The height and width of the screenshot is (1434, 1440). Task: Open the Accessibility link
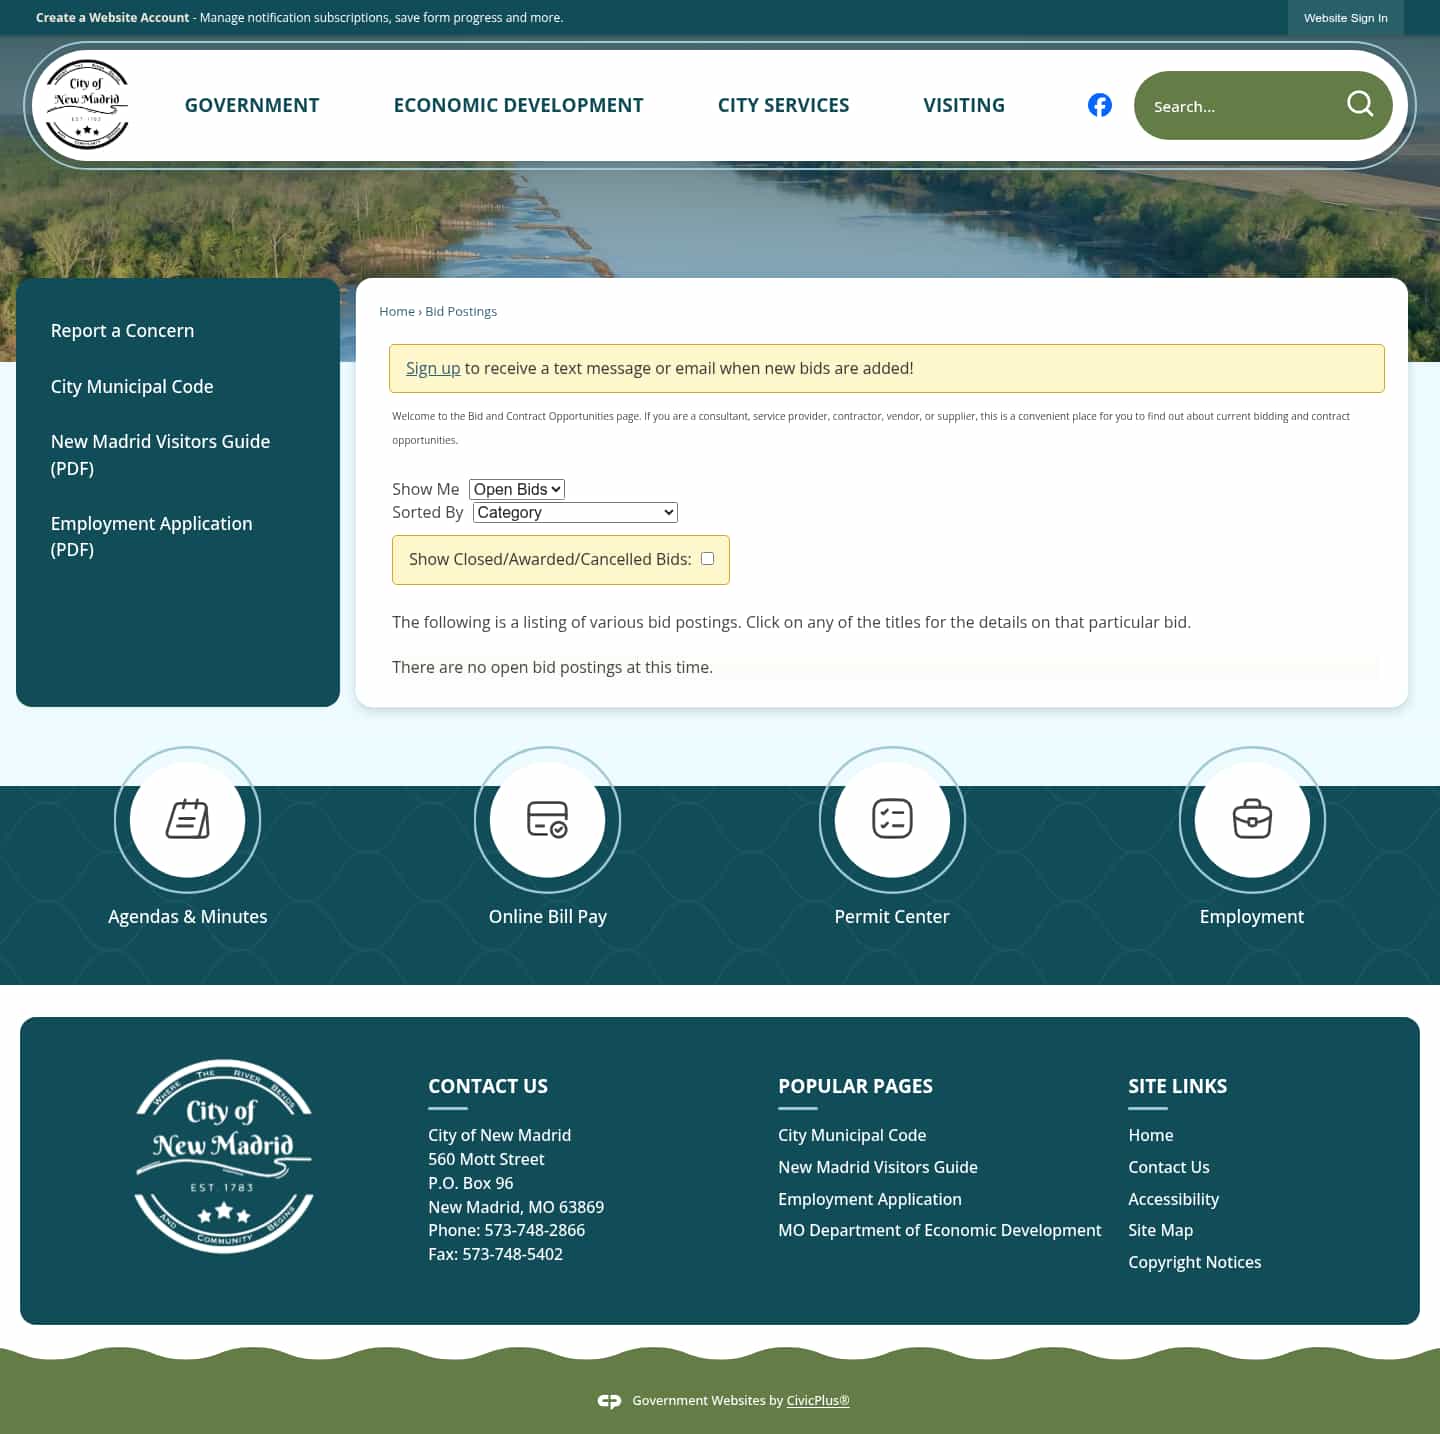(1174, 1200)
